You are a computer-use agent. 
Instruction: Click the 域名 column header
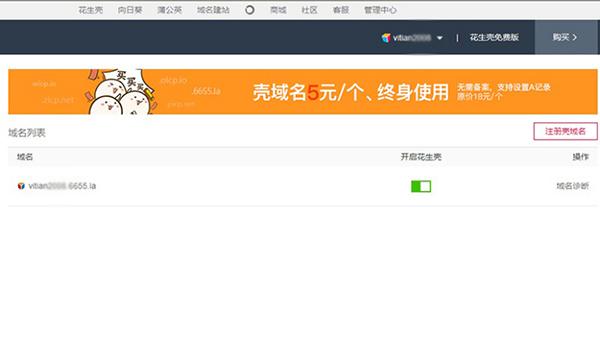25,157
